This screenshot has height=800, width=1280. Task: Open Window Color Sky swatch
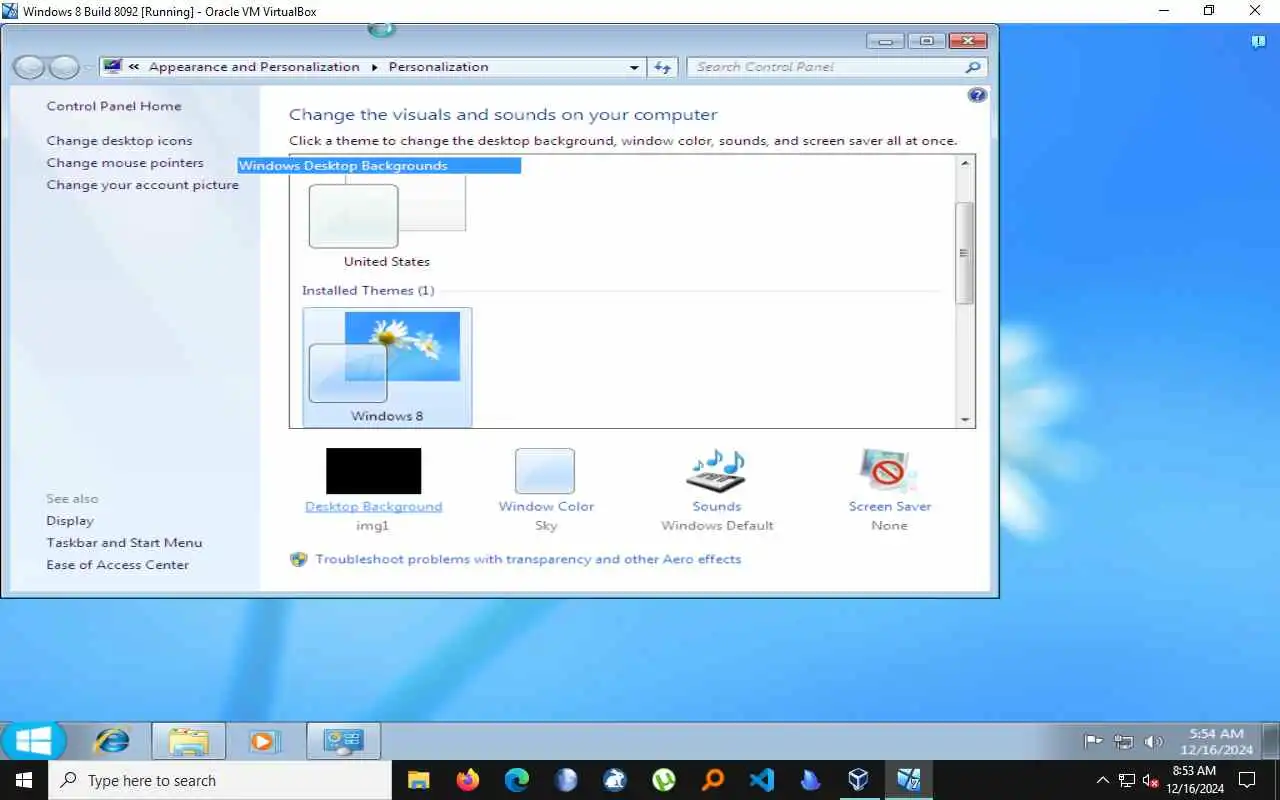pos(545,471)
